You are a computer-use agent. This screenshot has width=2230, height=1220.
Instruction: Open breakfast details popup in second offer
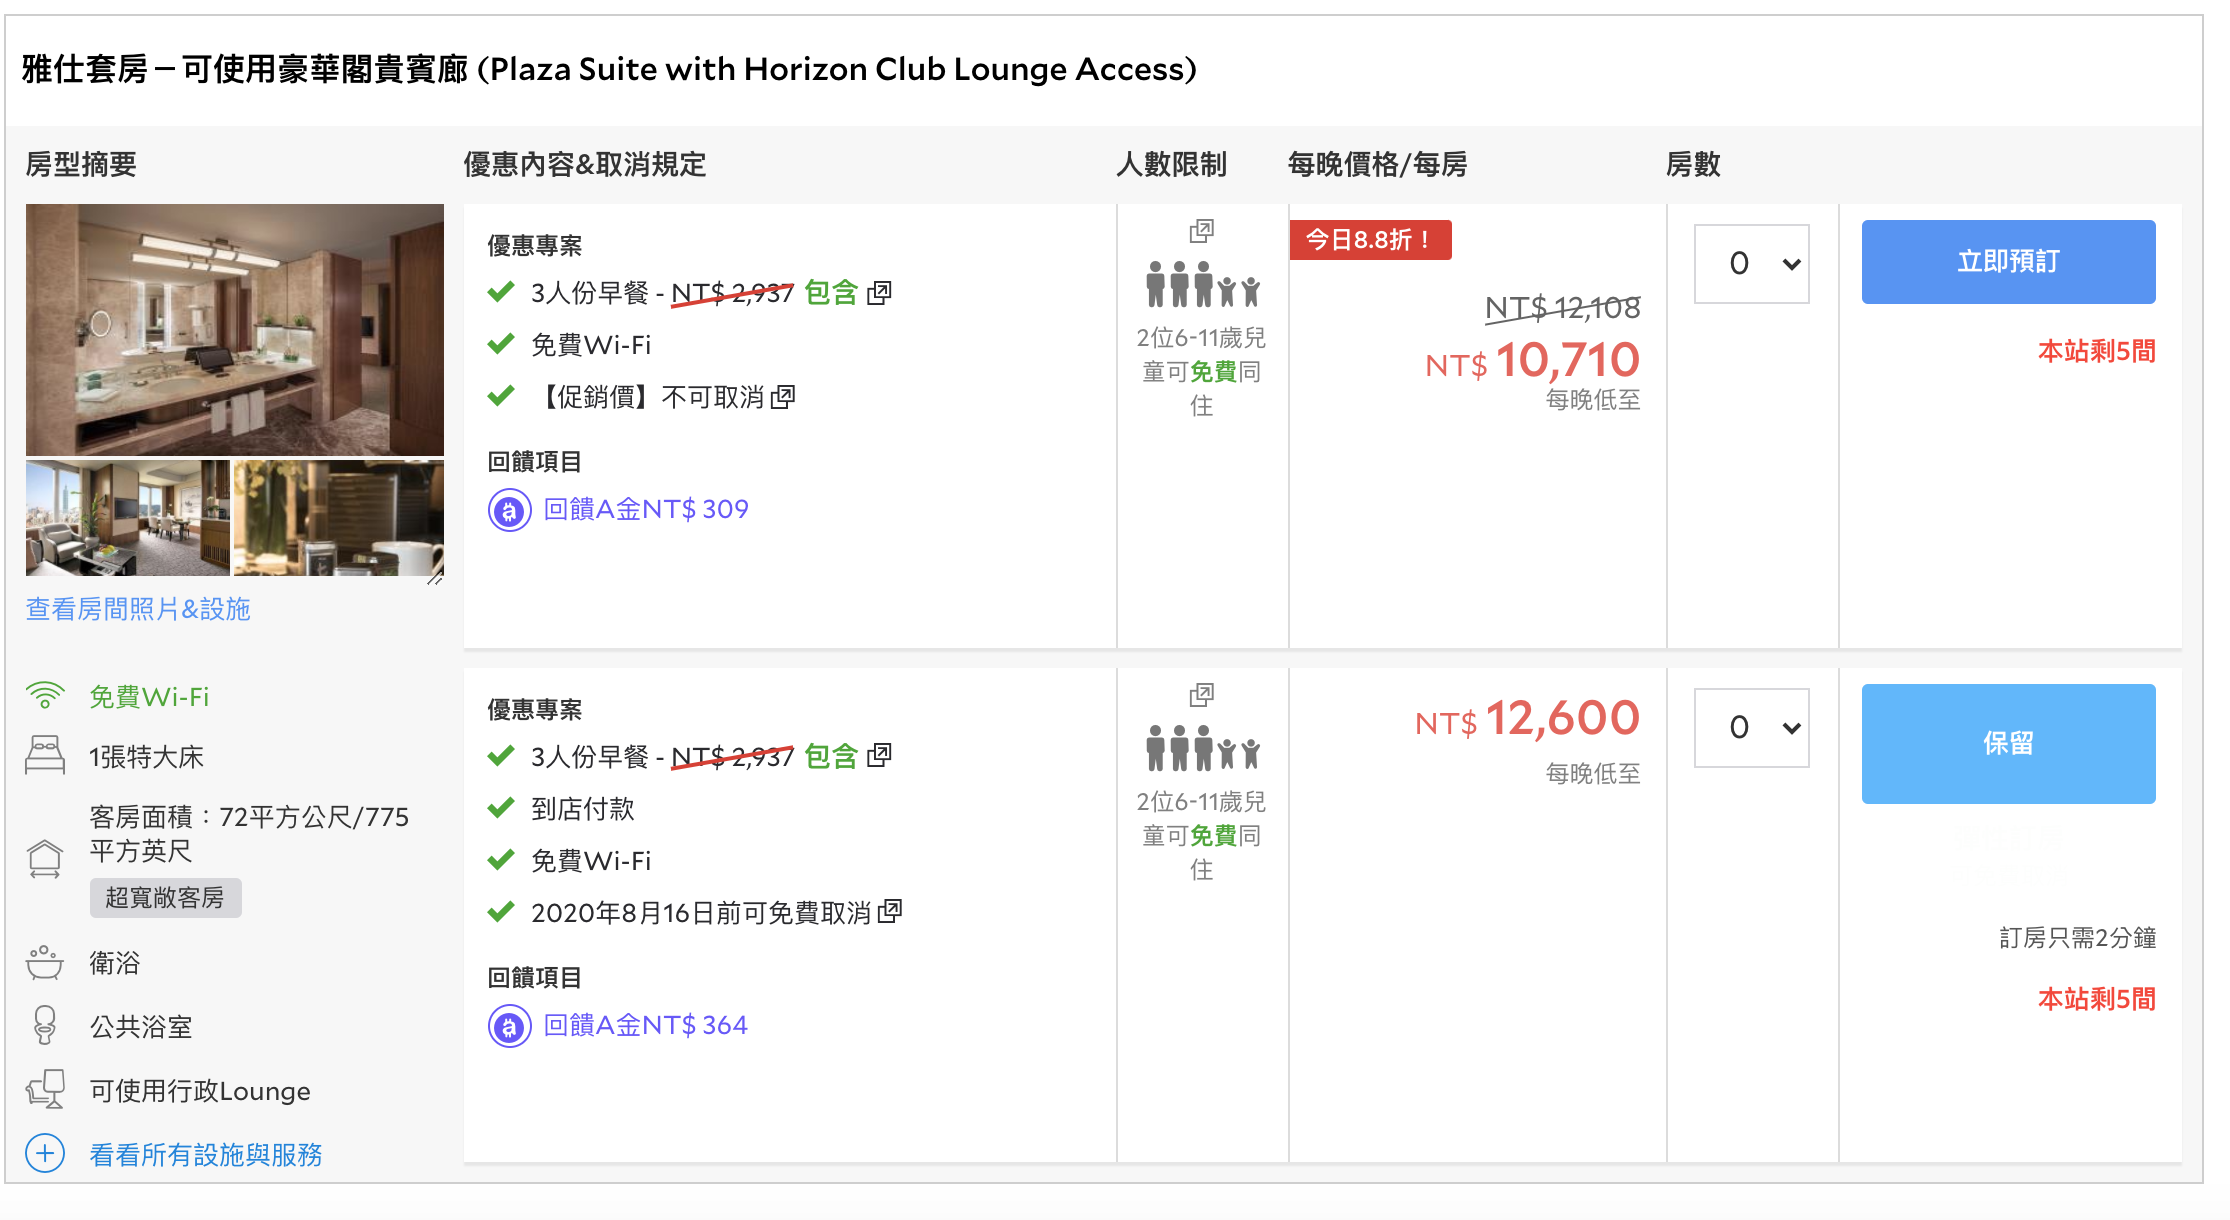(879, 756)
